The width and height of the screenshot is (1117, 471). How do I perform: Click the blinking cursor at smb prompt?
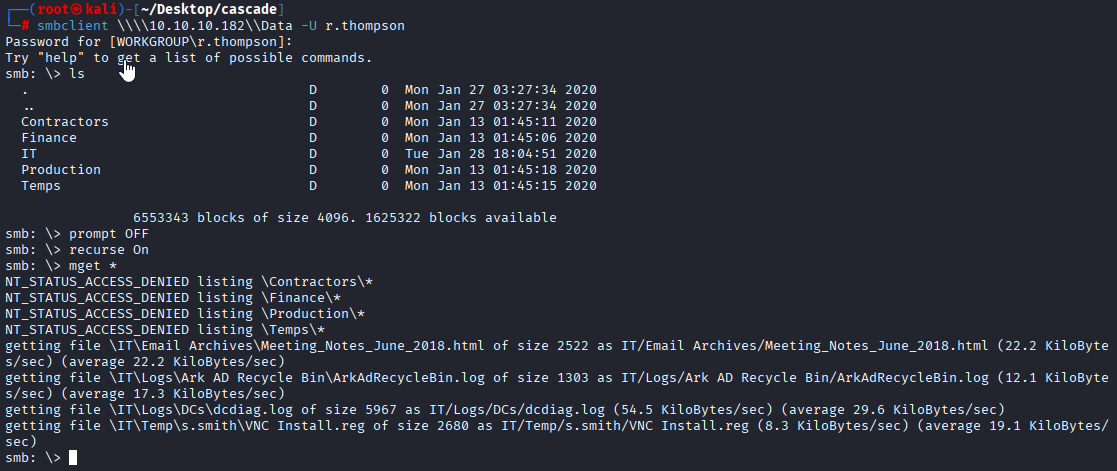[x=73, y=457]
